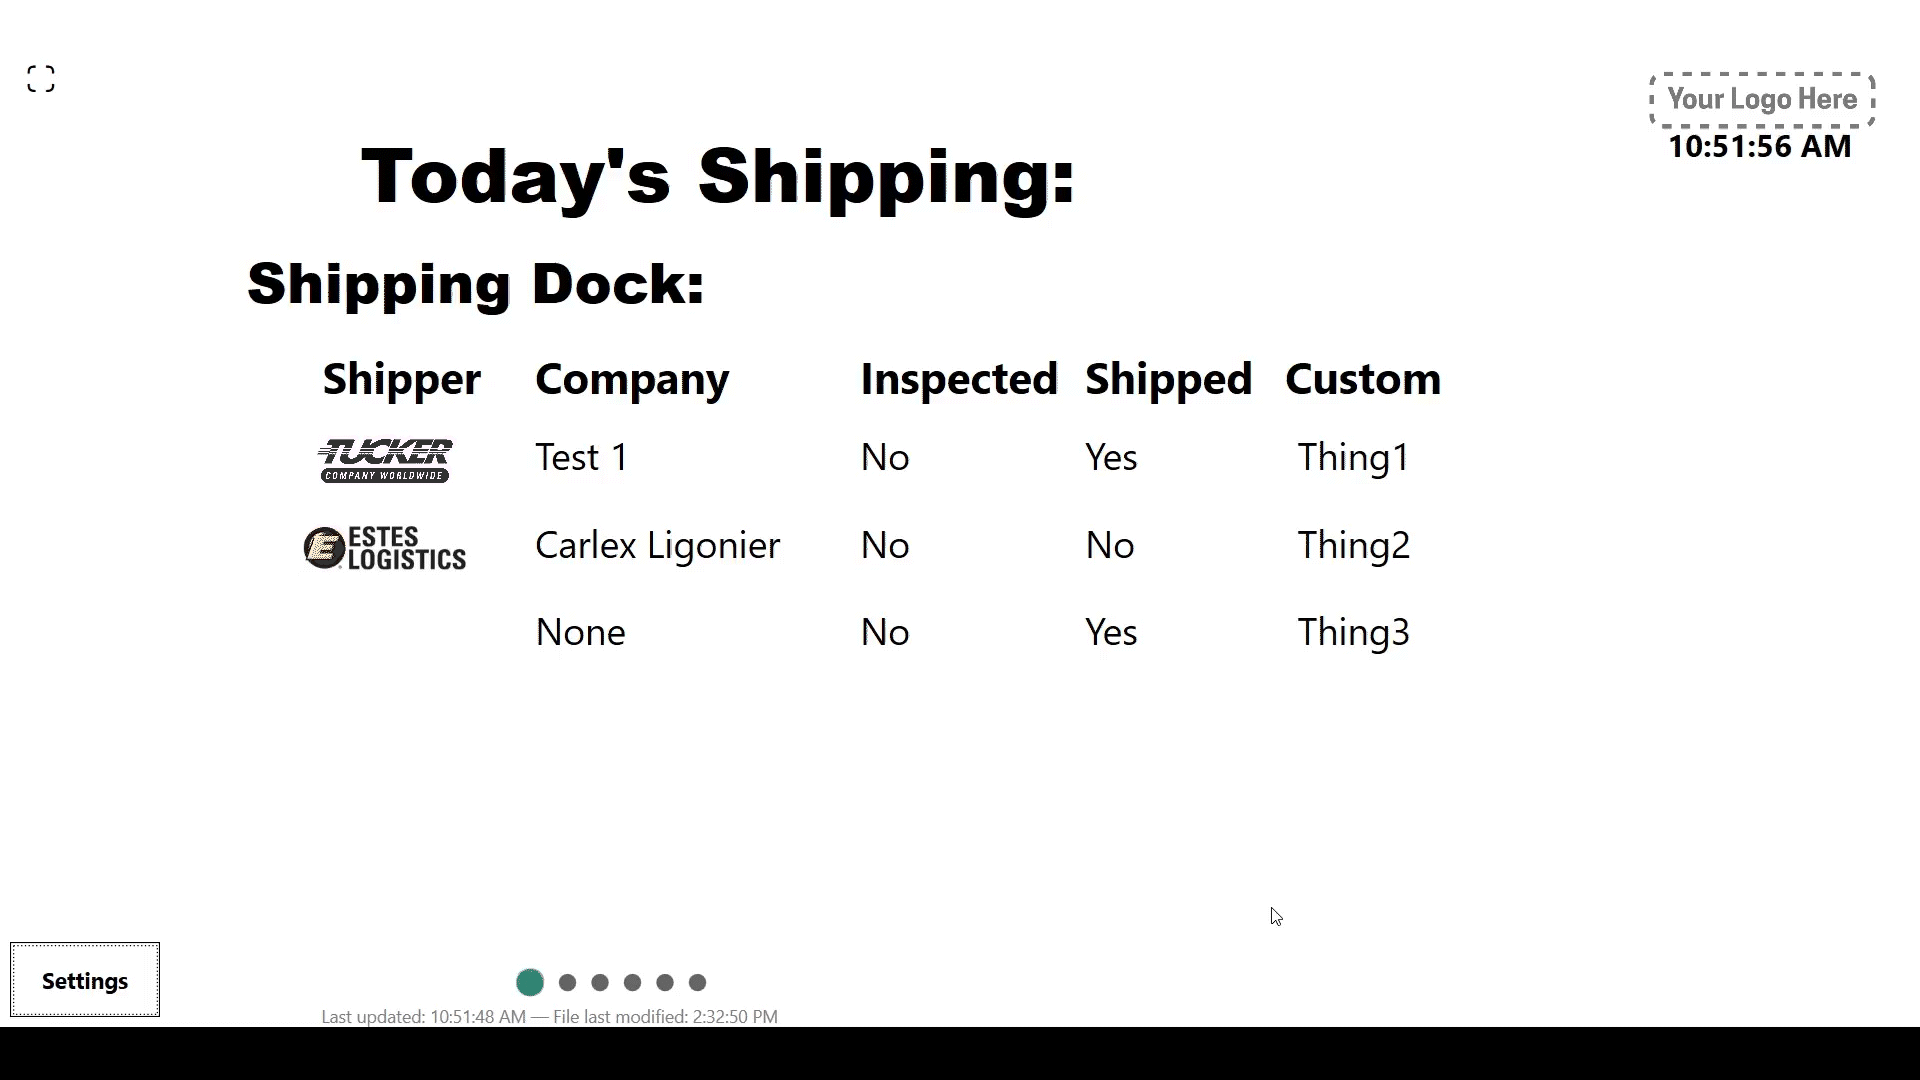Click the 'Your Logo Here' placeholder
Viewport: 1920px width, 1080px height.
coord(1761,99)
